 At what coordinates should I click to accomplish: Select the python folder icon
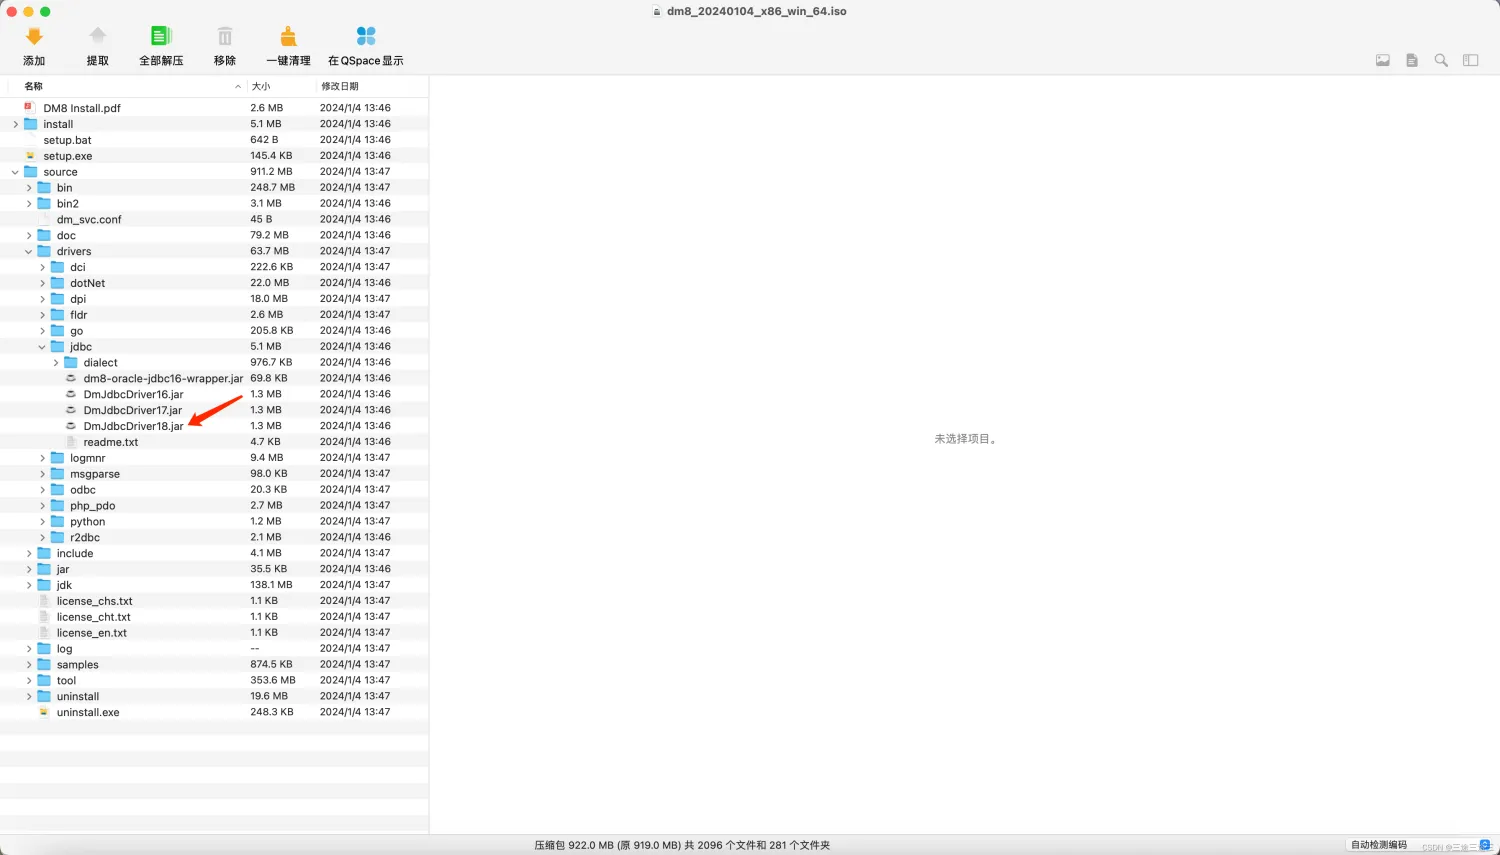[58, 521]
